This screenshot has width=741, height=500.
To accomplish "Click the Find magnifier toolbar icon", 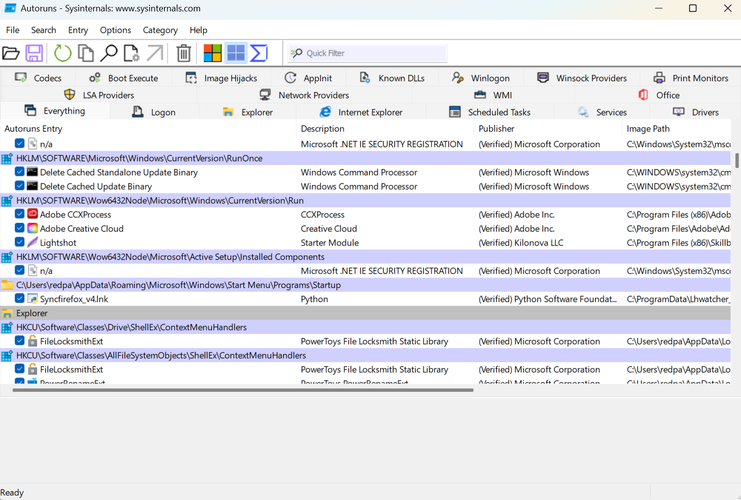I will pyautogui.click(x=109, y=53).
